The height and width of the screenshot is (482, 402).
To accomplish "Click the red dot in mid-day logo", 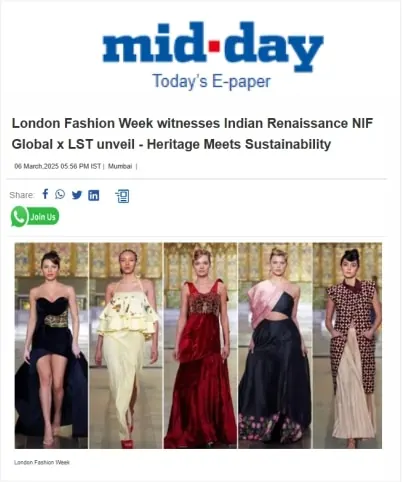I will pyautogui.click(x=214, y=47).
